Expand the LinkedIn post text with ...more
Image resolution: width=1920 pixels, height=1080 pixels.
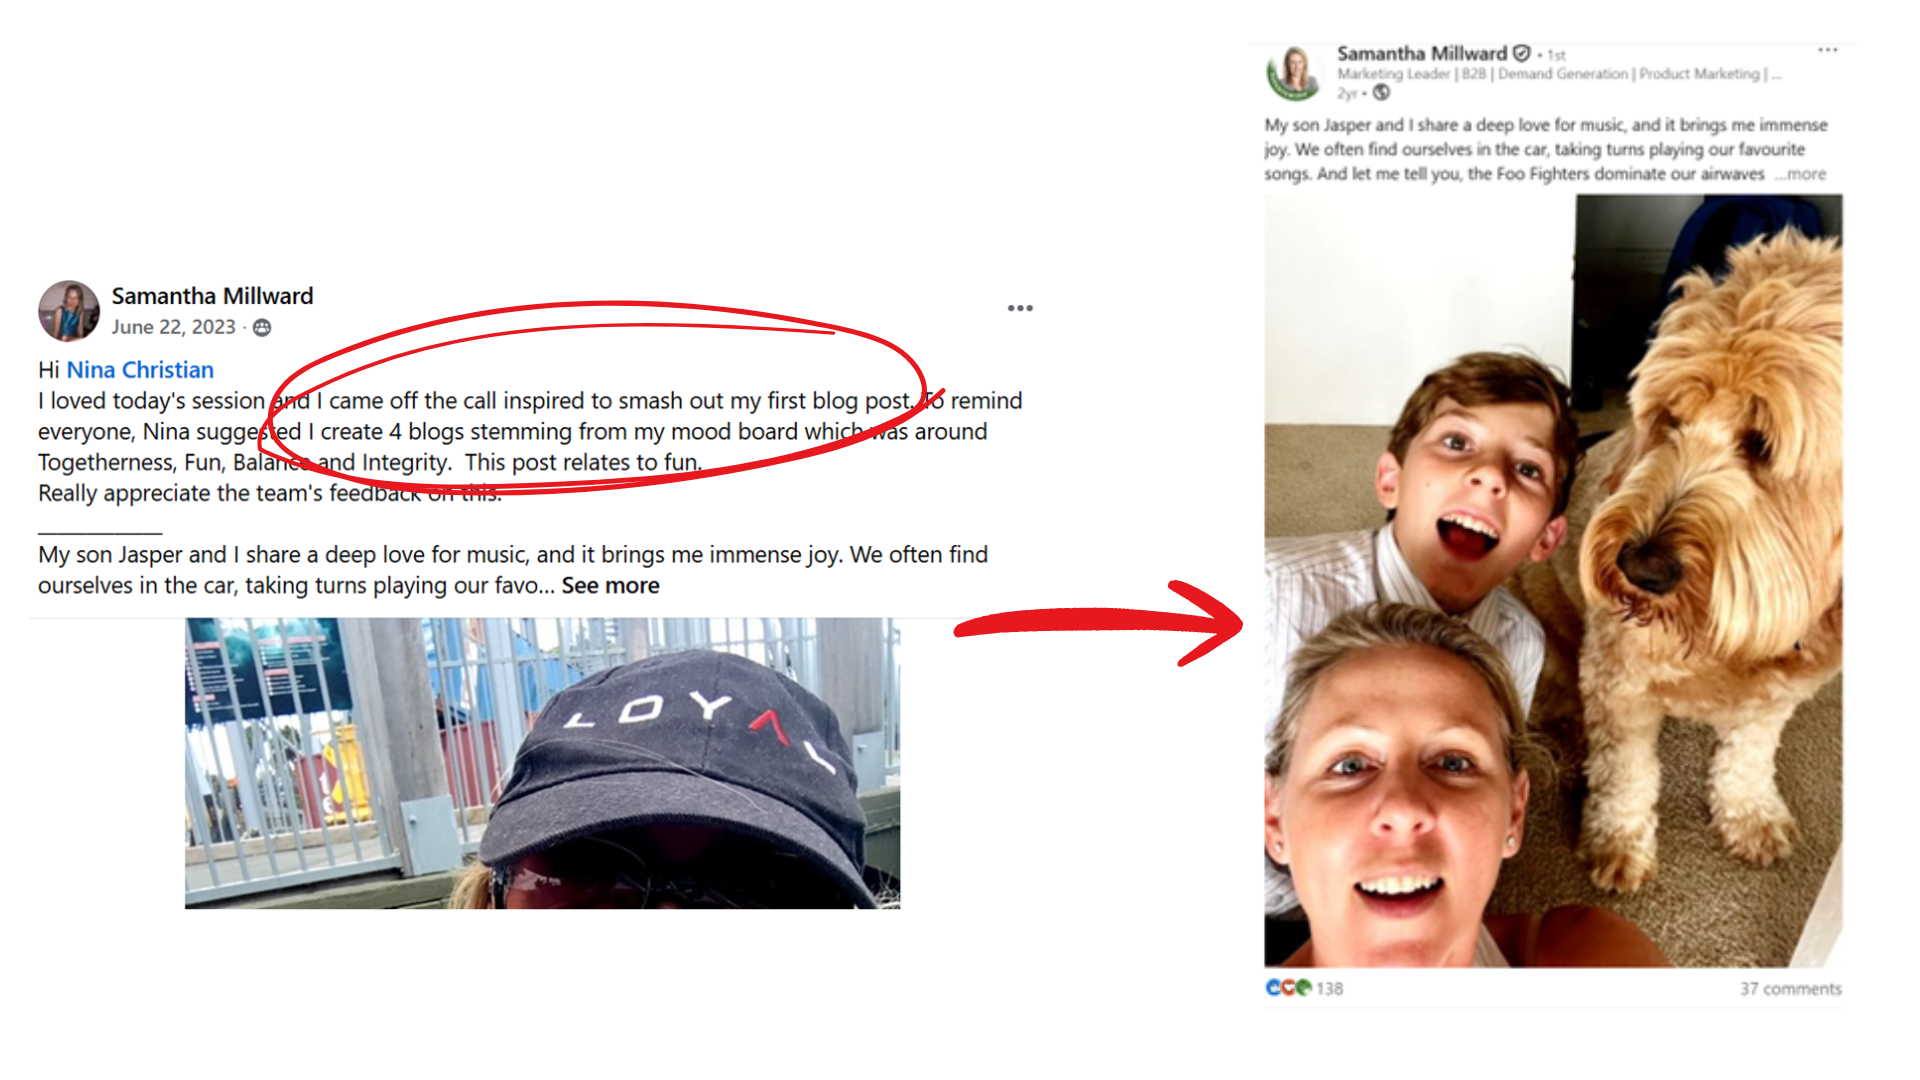(x=1802, y=174)
